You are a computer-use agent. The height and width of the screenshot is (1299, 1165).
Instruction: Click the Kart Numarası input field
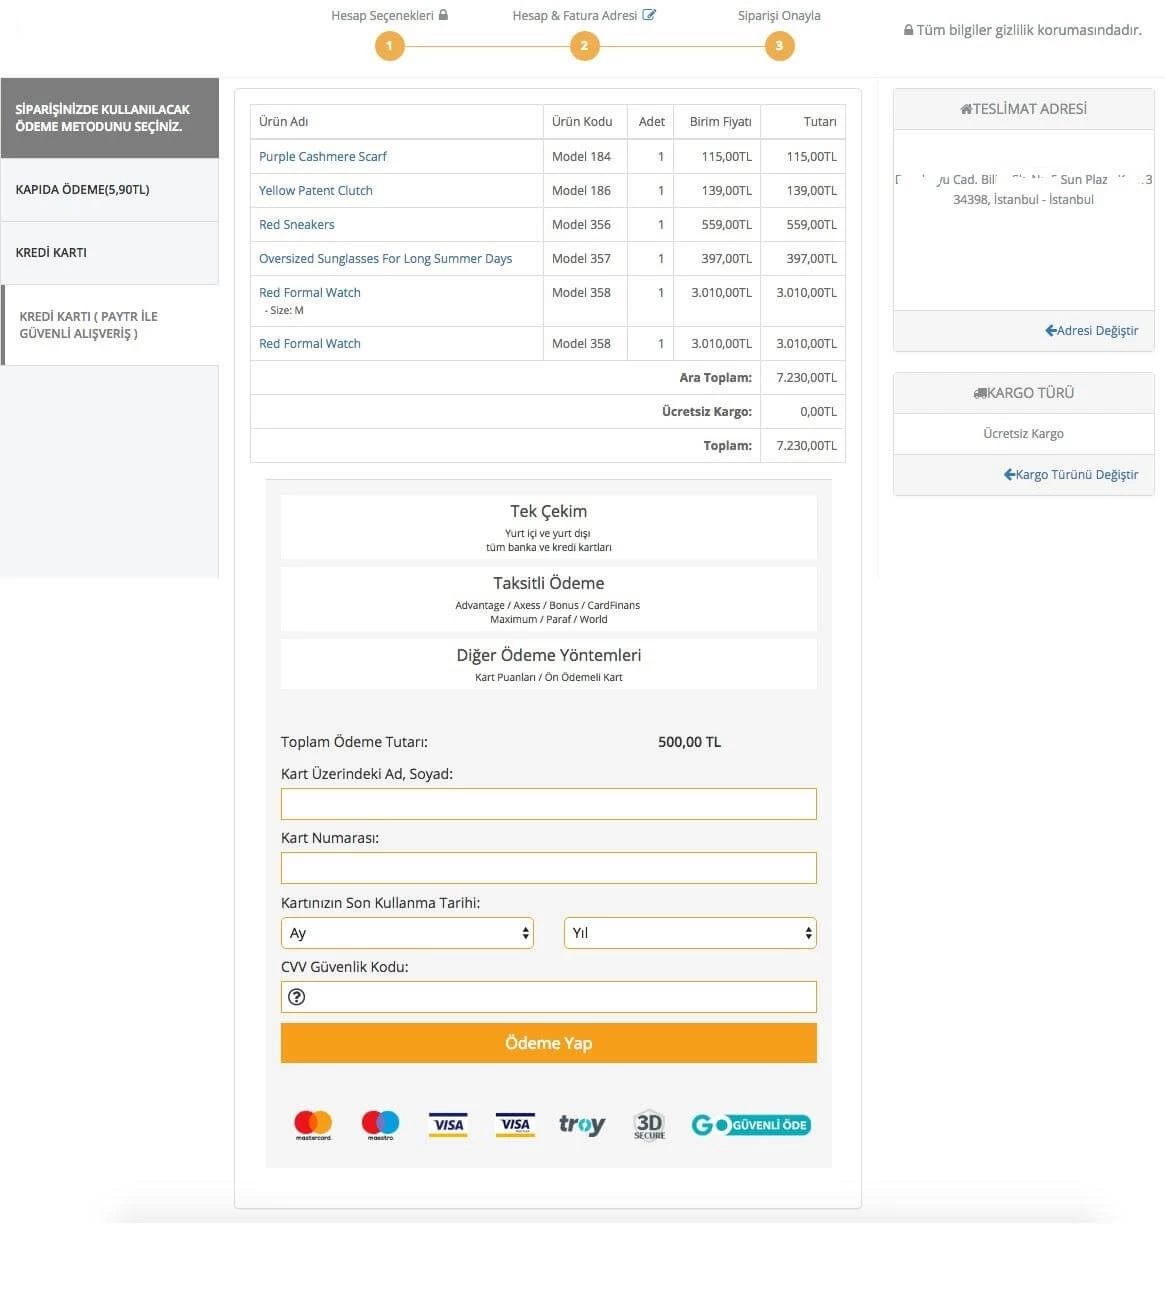[x=548, y=868]
